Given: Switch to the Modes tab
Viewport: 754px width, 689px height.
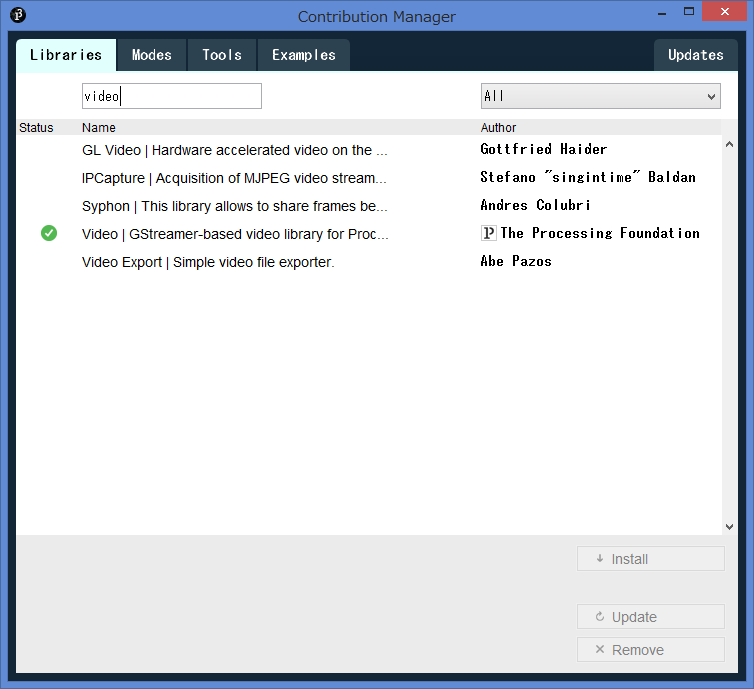Looking at the screenshot, I should [152, 55].
